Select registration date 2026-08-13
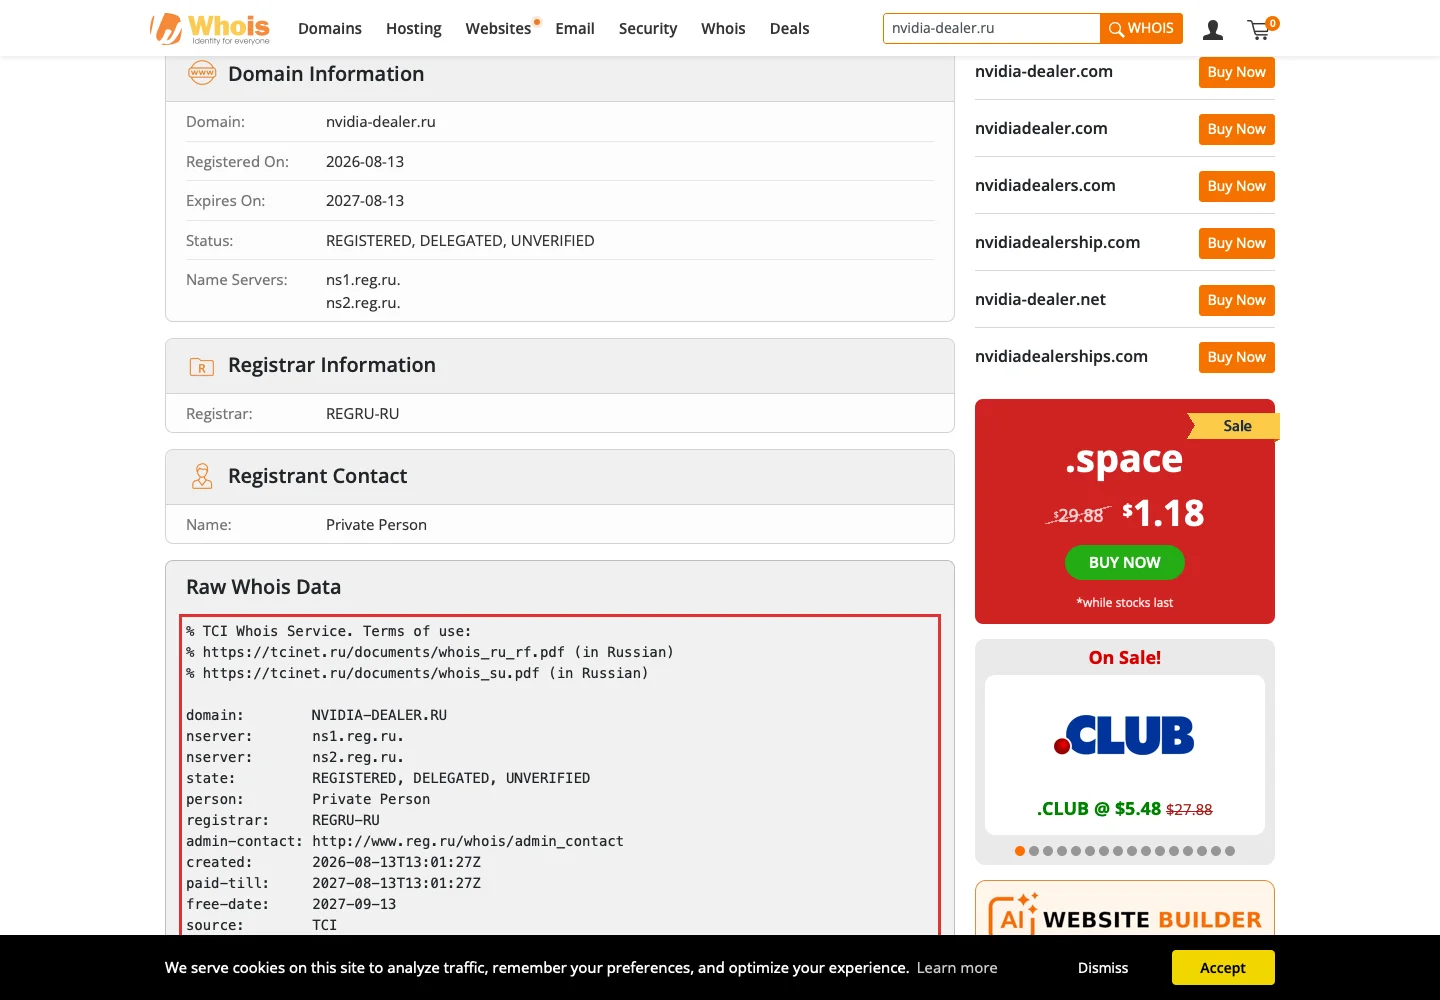 pyautogui.click(x=365, y=162)
